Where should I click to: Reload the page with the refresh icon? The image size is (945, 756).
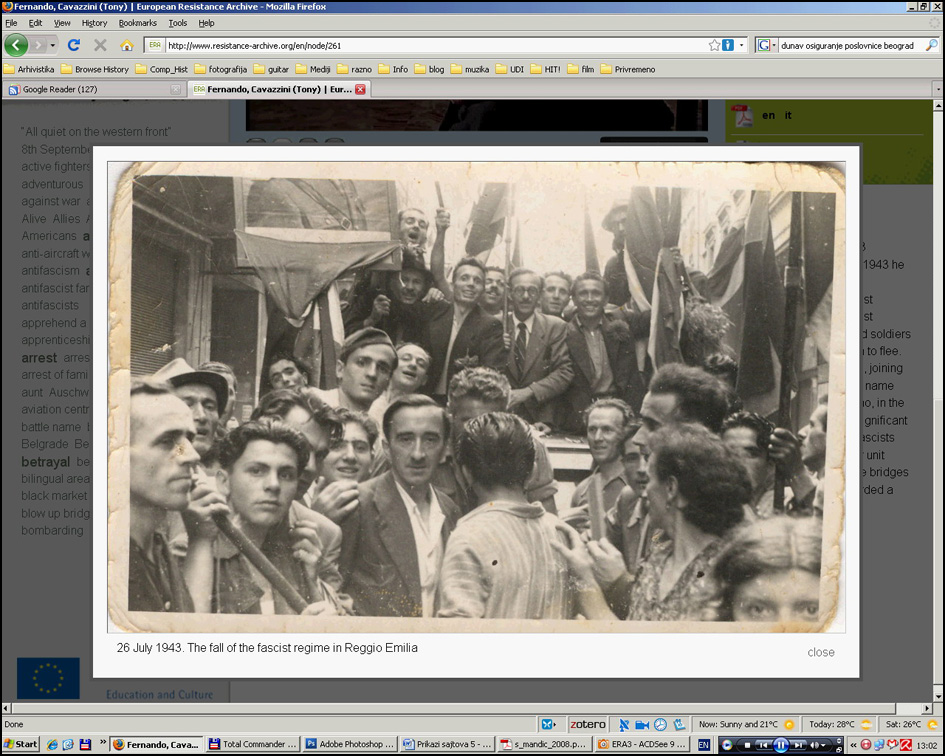pos(73,45)
